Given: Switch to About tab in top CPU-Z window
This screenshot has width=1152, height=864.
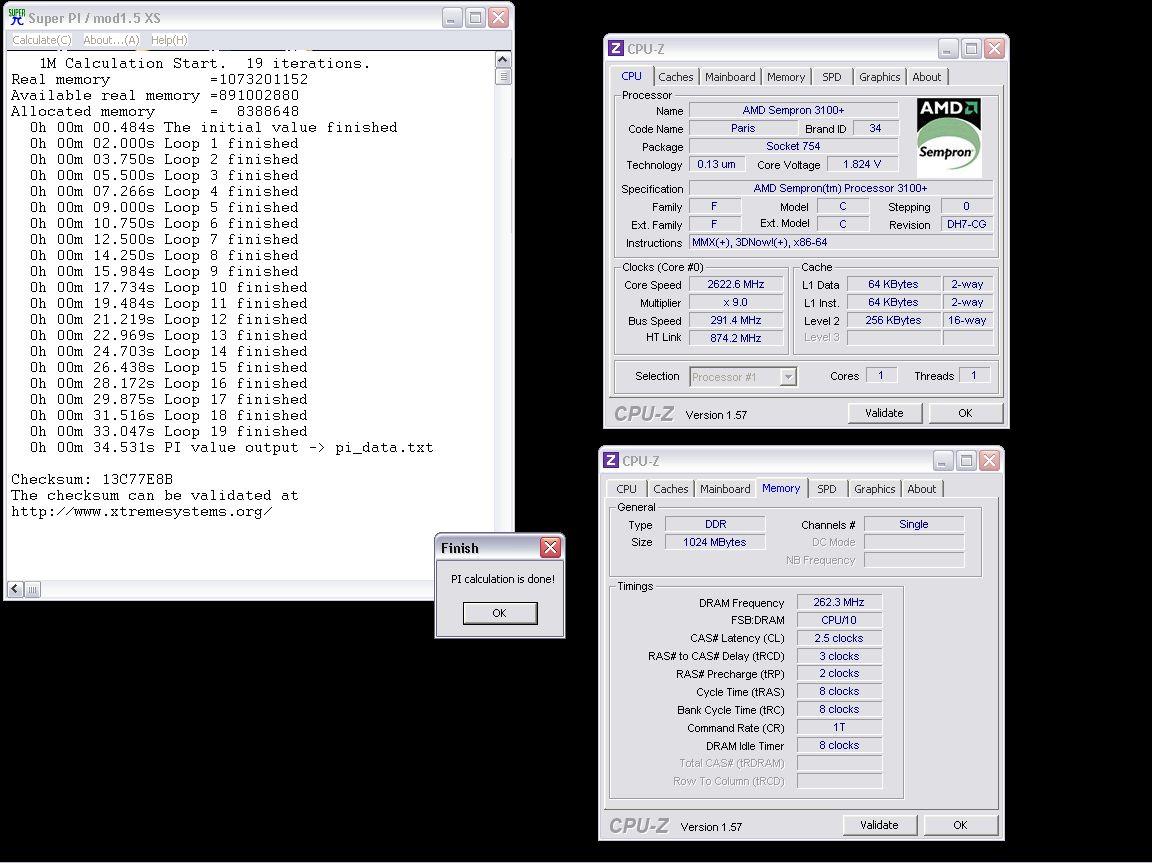Looking at the screenshot, I should [926, 76].
